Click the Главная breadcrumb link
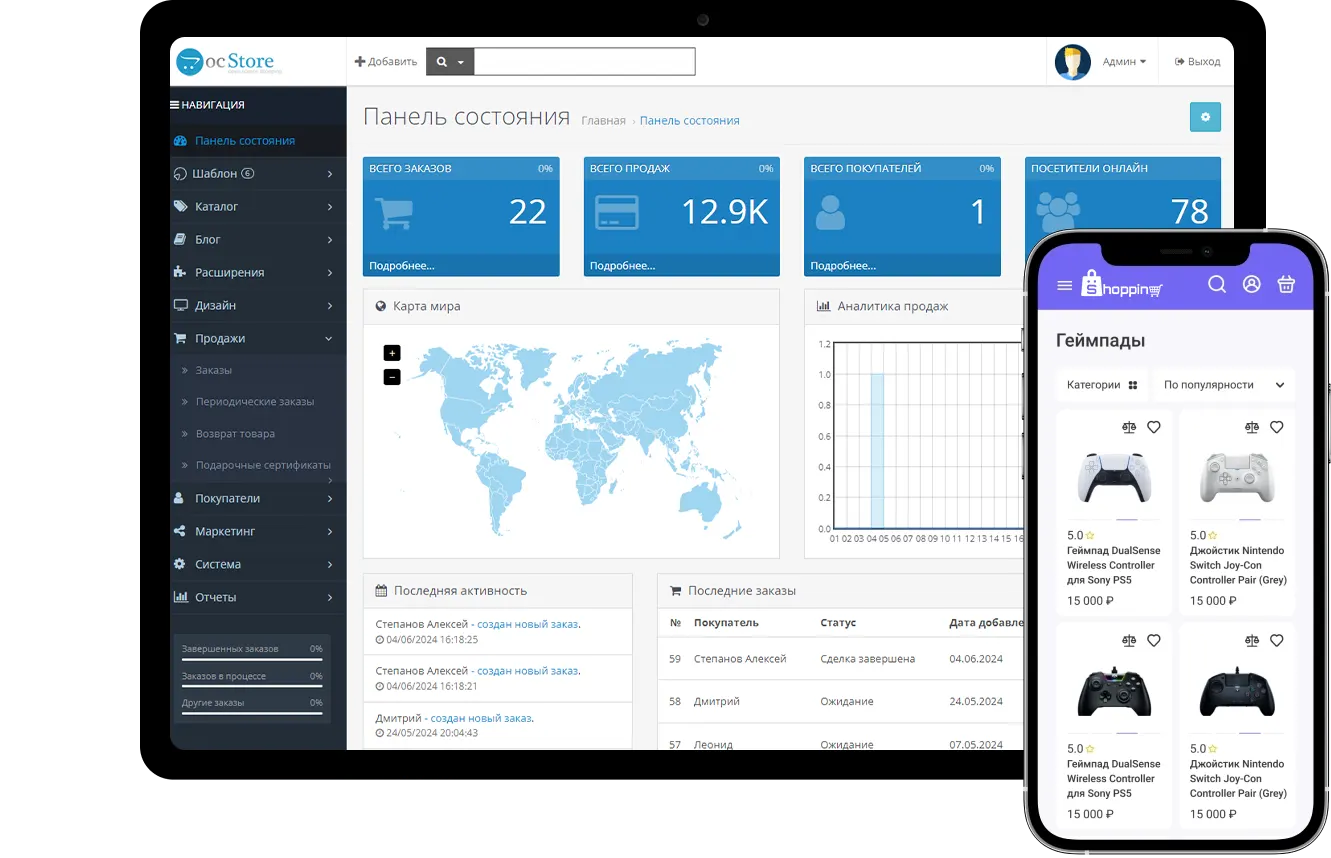 [x=603, y=121]
